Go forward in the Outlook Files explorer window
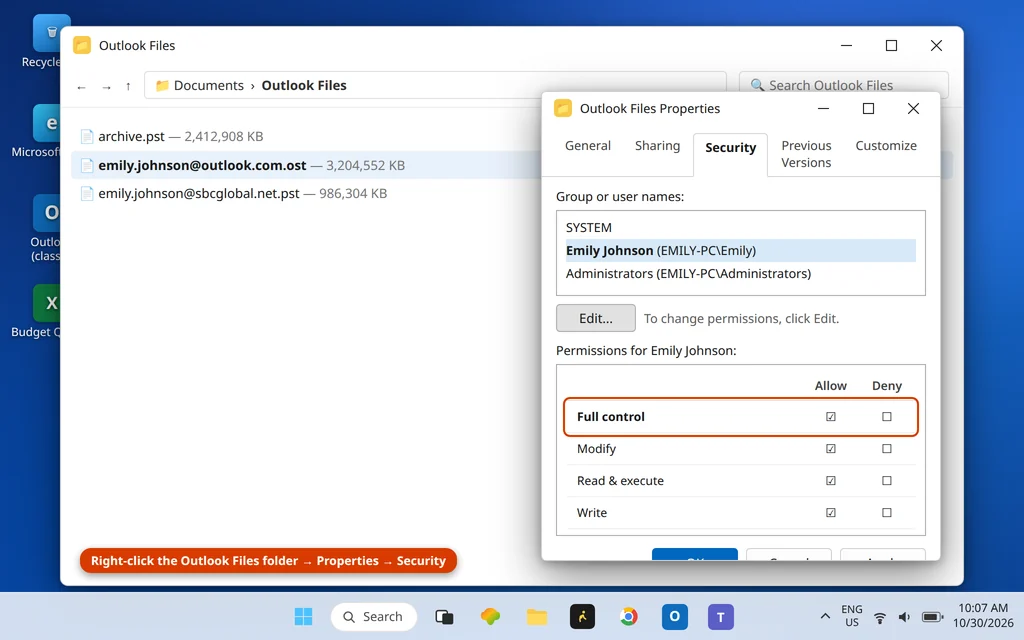This screenshot has height=640, width=1024. pos(106,86)
